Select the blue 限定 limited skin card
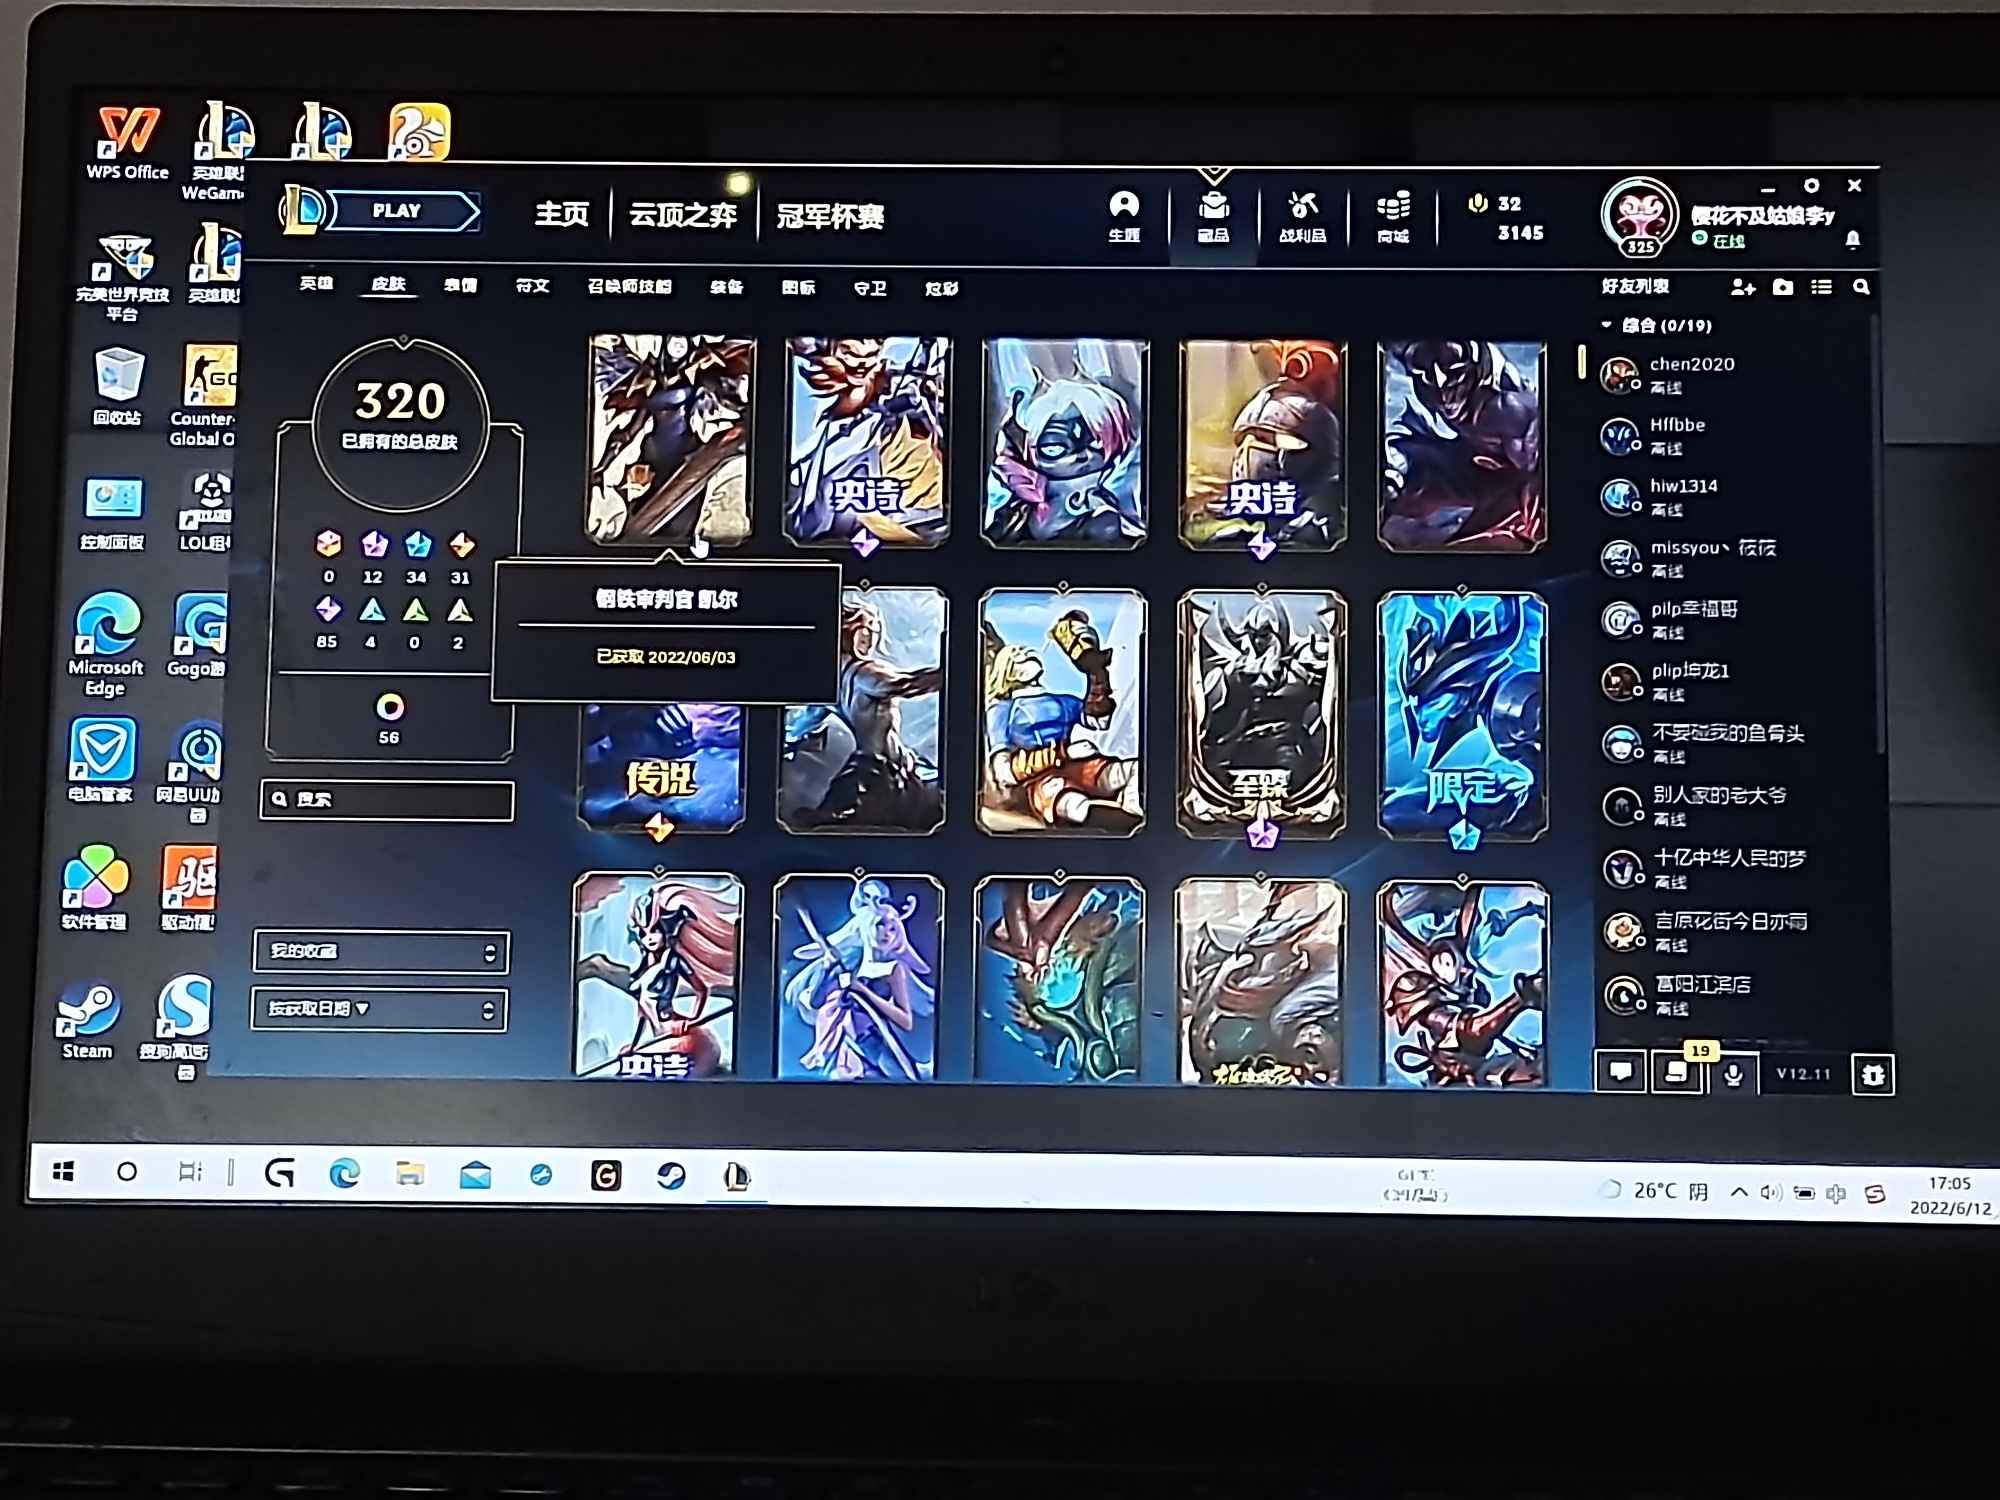 tap(1462, 716)
